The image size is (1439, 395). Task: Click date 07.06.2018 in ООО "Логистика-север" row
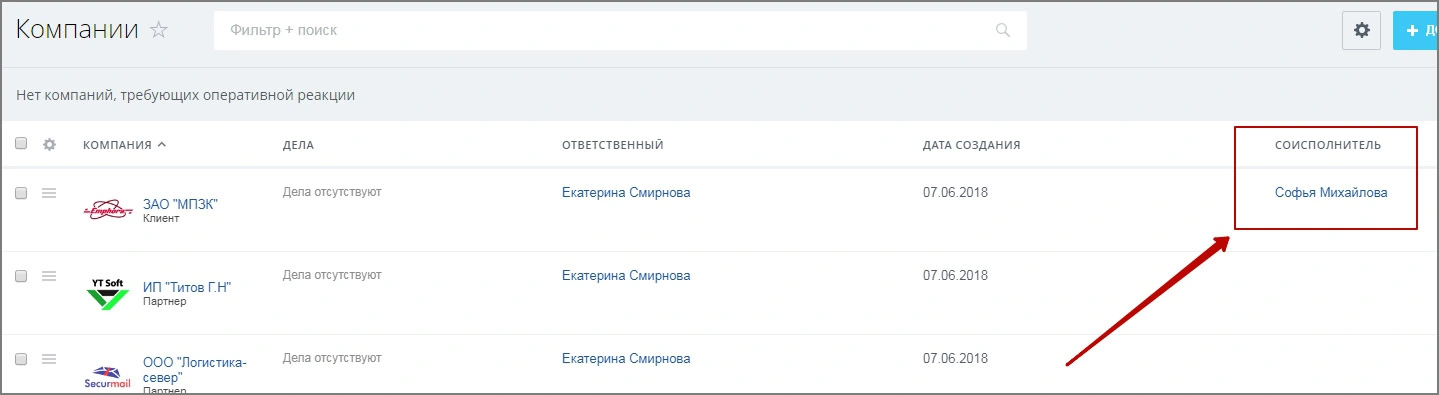[955, 358]
